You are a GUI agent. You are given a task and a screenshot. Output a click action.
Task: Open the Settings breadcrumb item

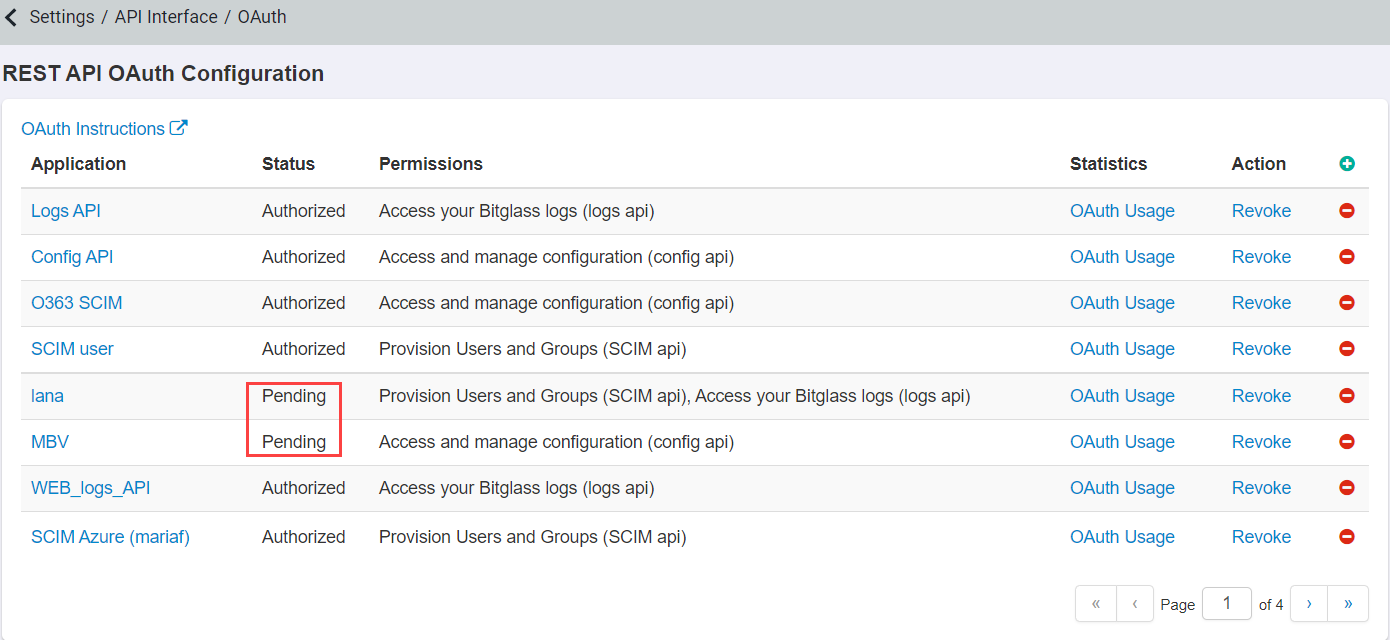pos(61,17)
